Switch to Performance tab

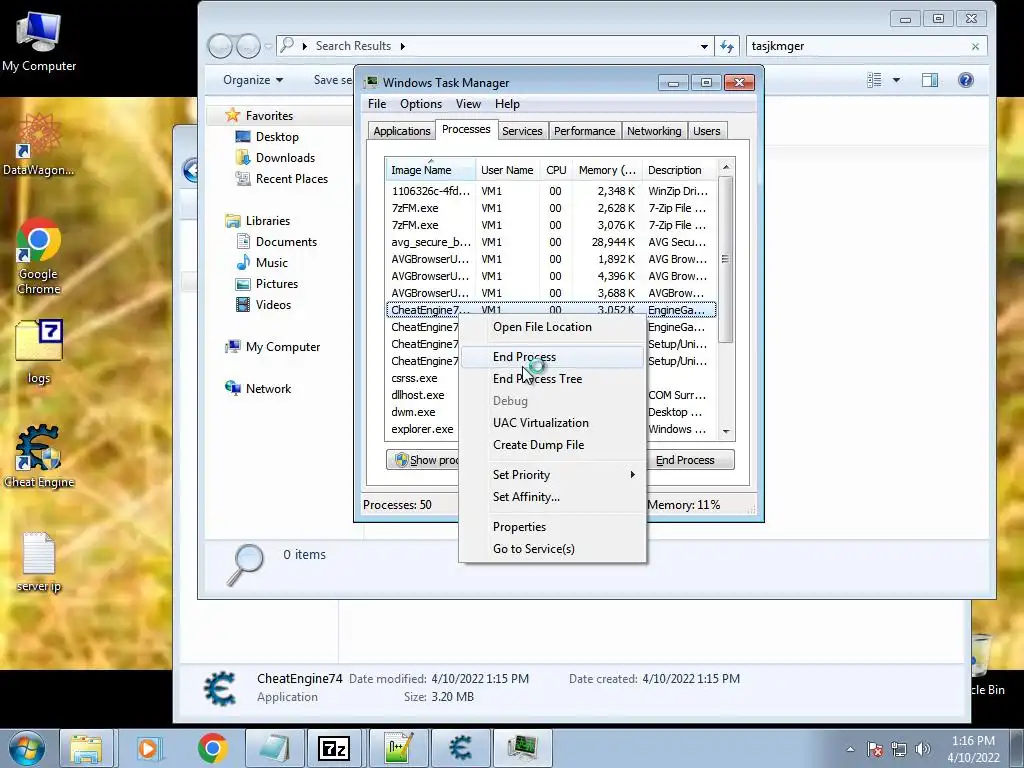click(x=584, y=131)
